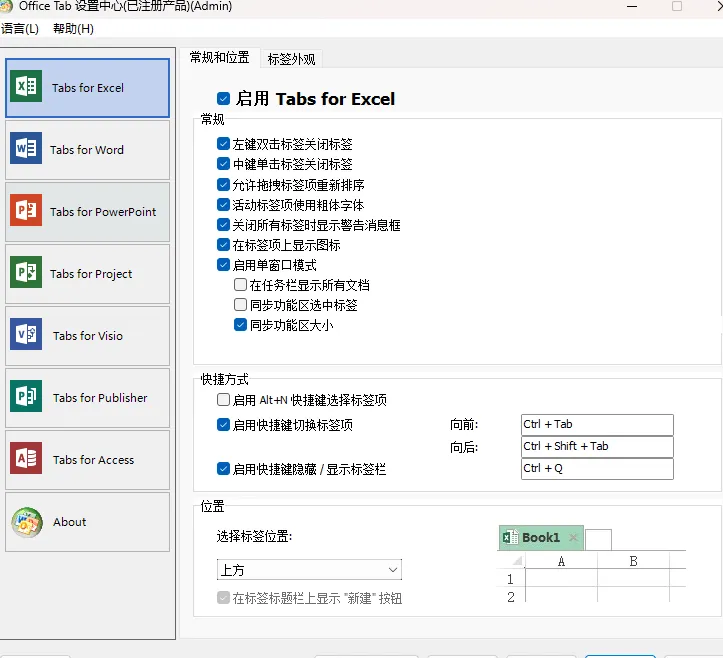Click row 1 header in preview
This screenshot has height=658, width=723.
510,579
